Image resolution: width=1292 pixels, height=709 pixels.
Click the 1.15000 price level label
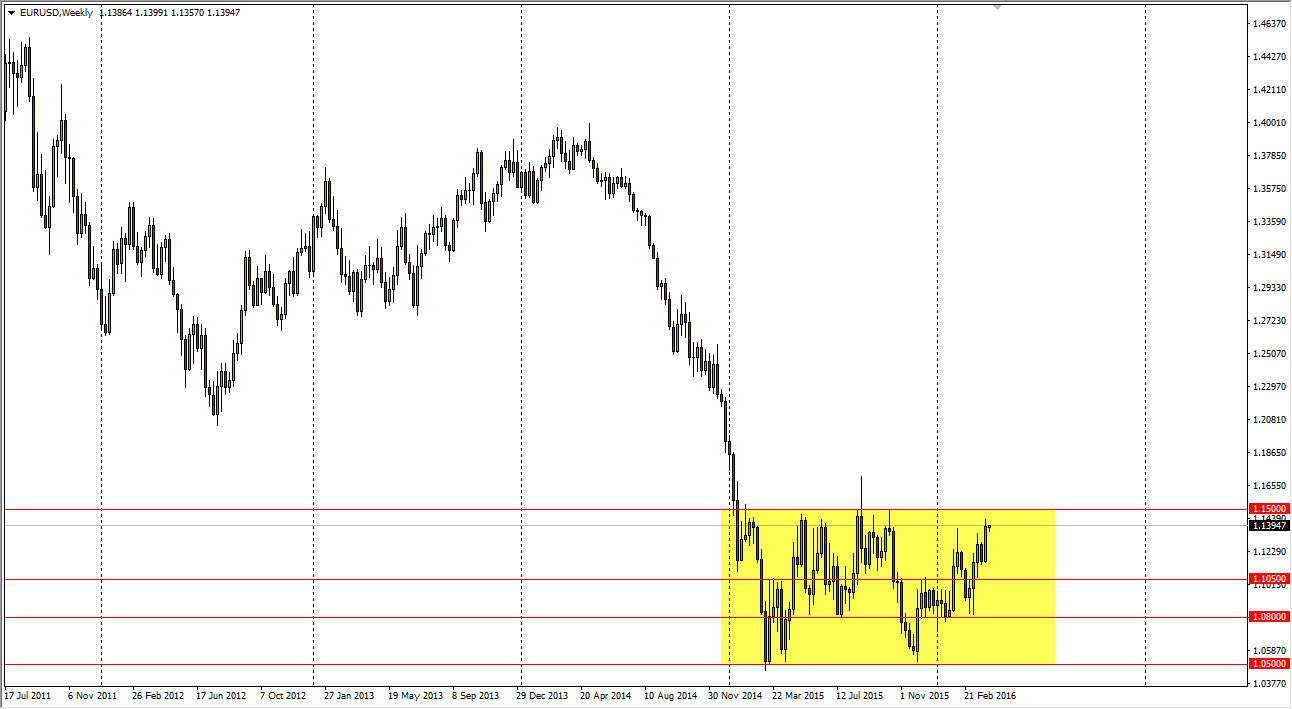tap(1268, 509)
